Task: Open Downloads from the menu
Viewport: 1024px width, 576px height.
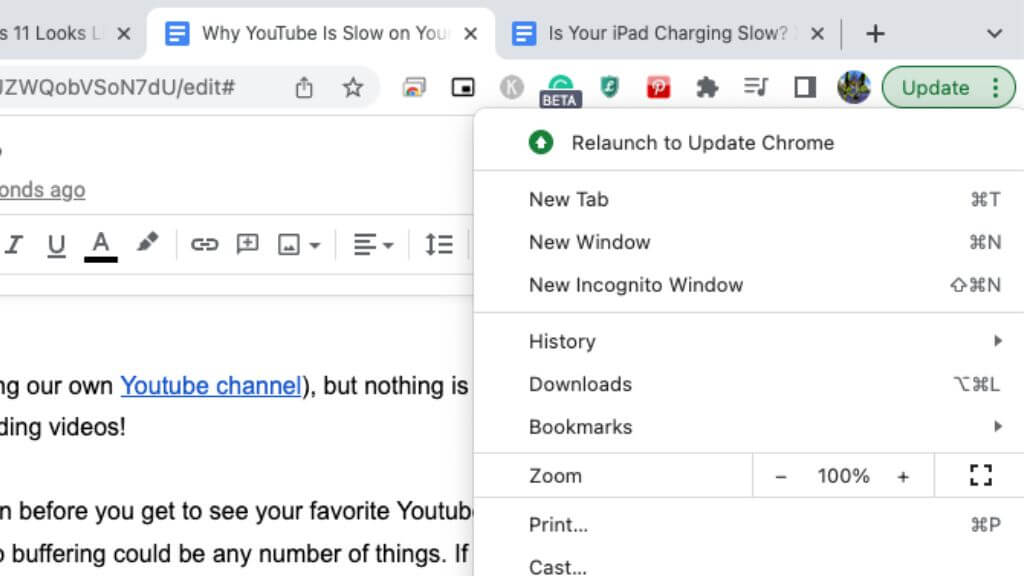Action: tap(748, 384)
